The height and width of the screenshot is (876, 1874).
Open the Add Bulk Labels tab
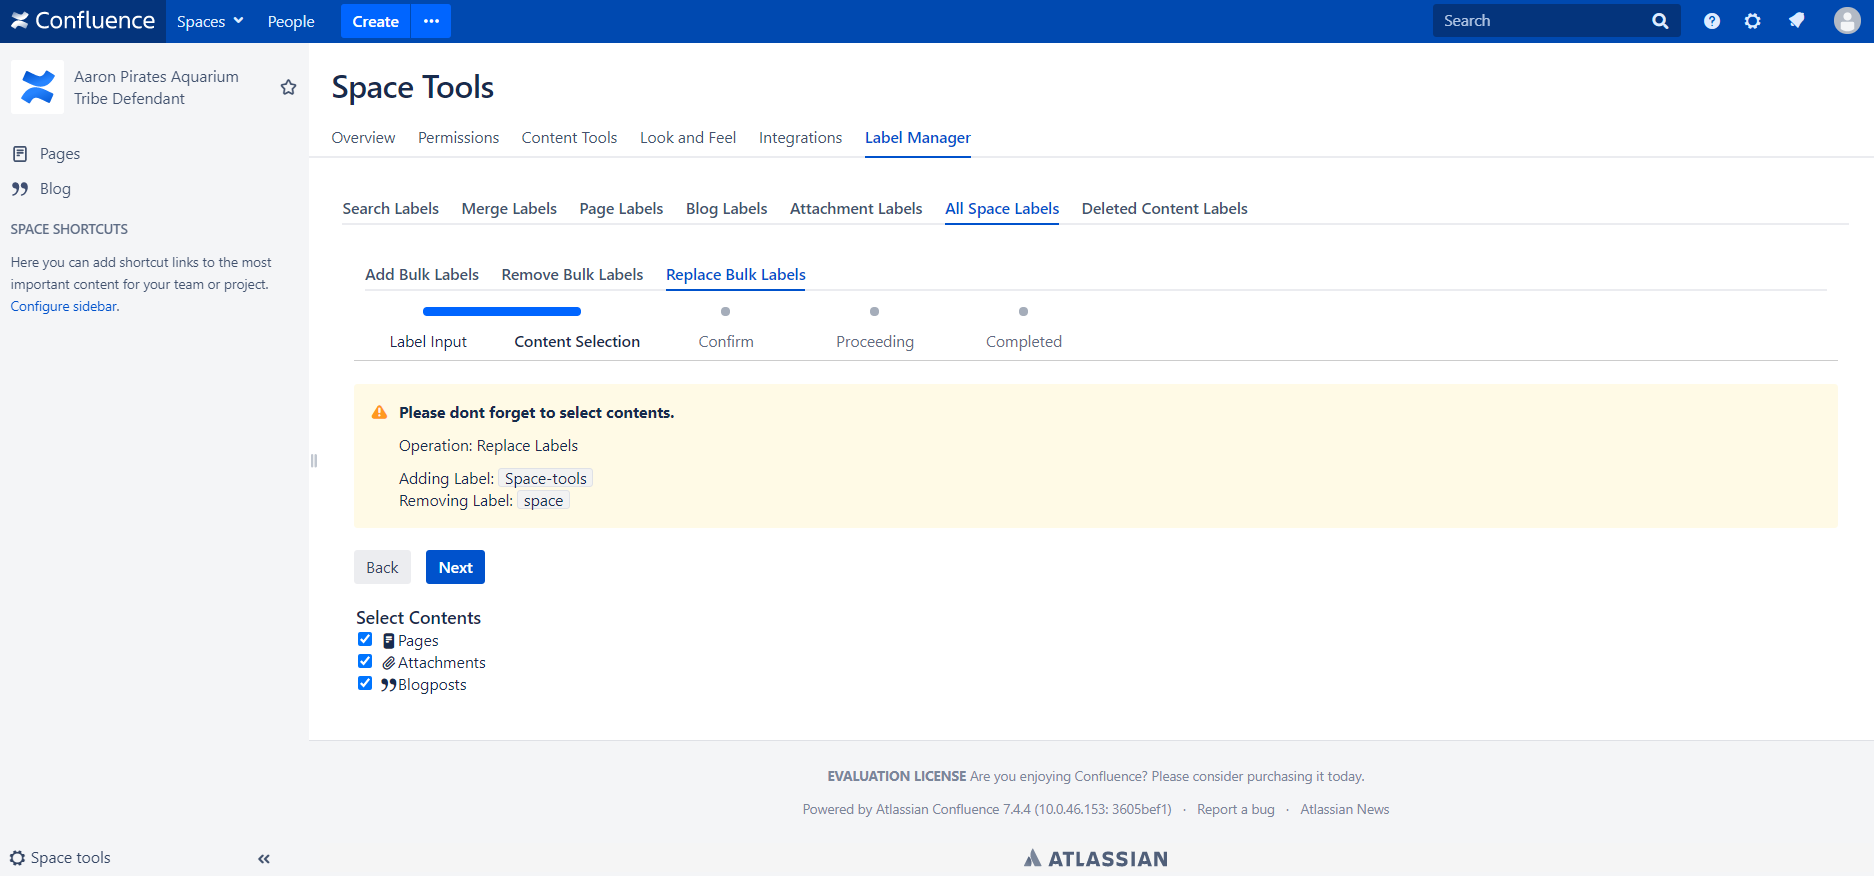click(x=422, y=275)
